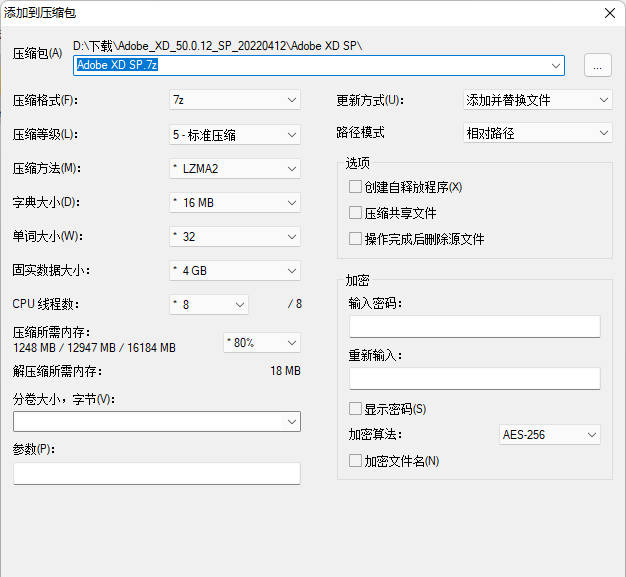Open the 压缩等级 dropdown showing 5 - 标准压缩

[x=235, y=135]
